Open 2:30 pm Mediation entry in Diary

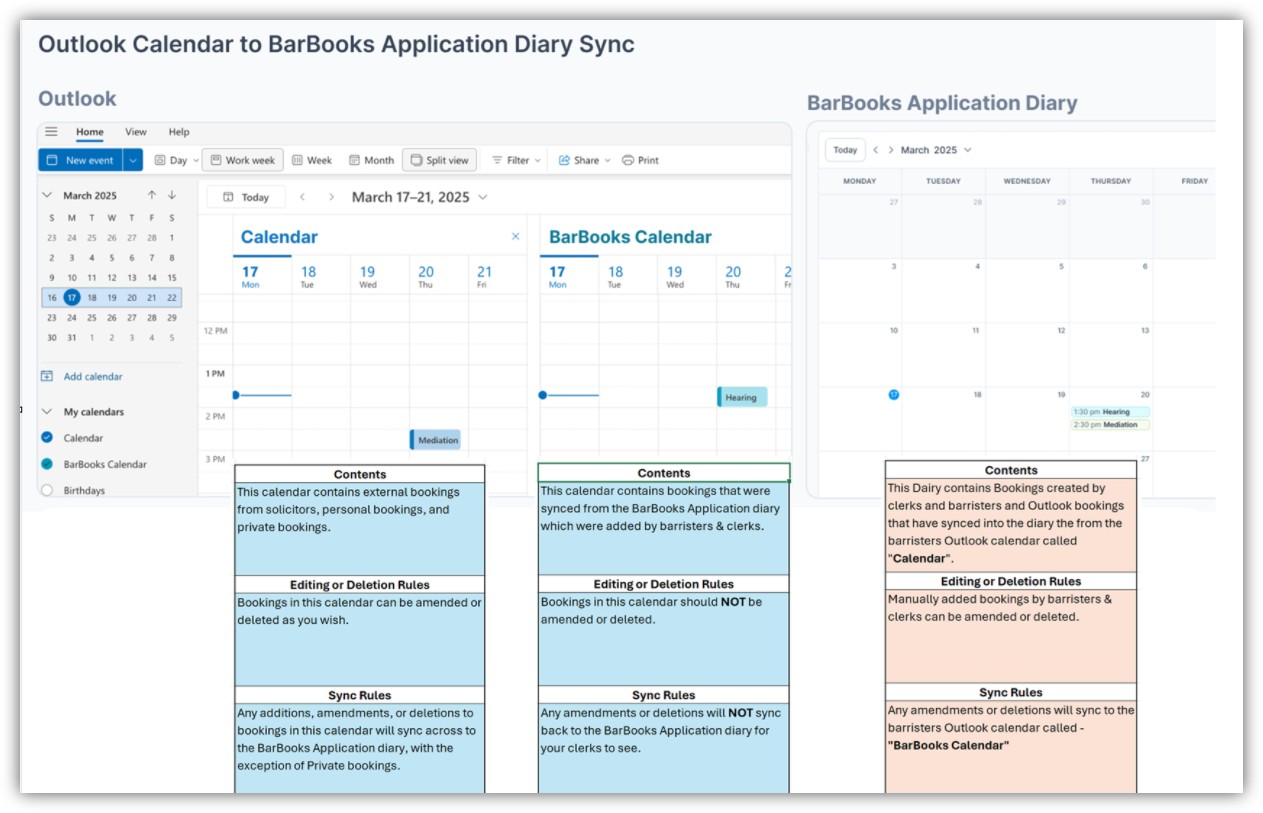1110,425
